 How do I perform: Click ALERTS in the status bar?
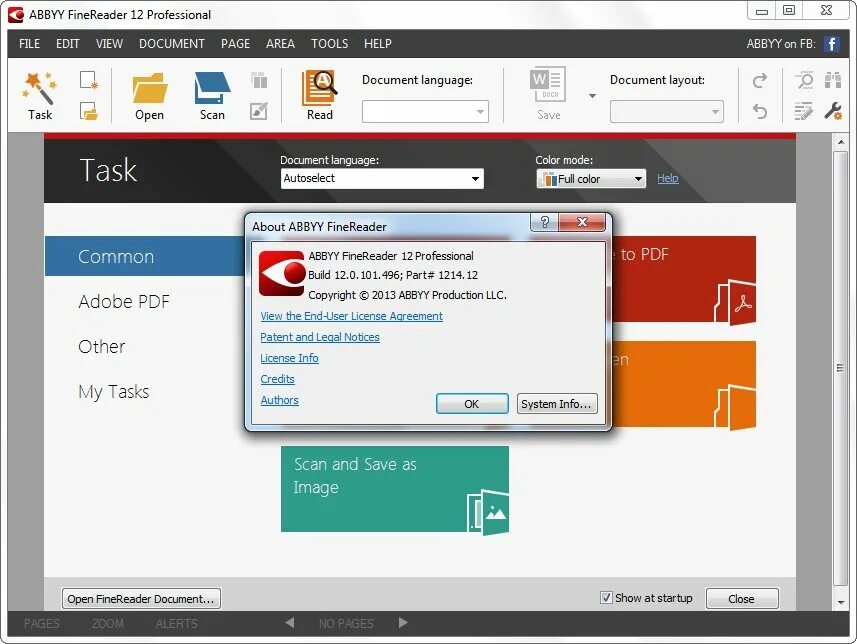click(x=177, y=623)
